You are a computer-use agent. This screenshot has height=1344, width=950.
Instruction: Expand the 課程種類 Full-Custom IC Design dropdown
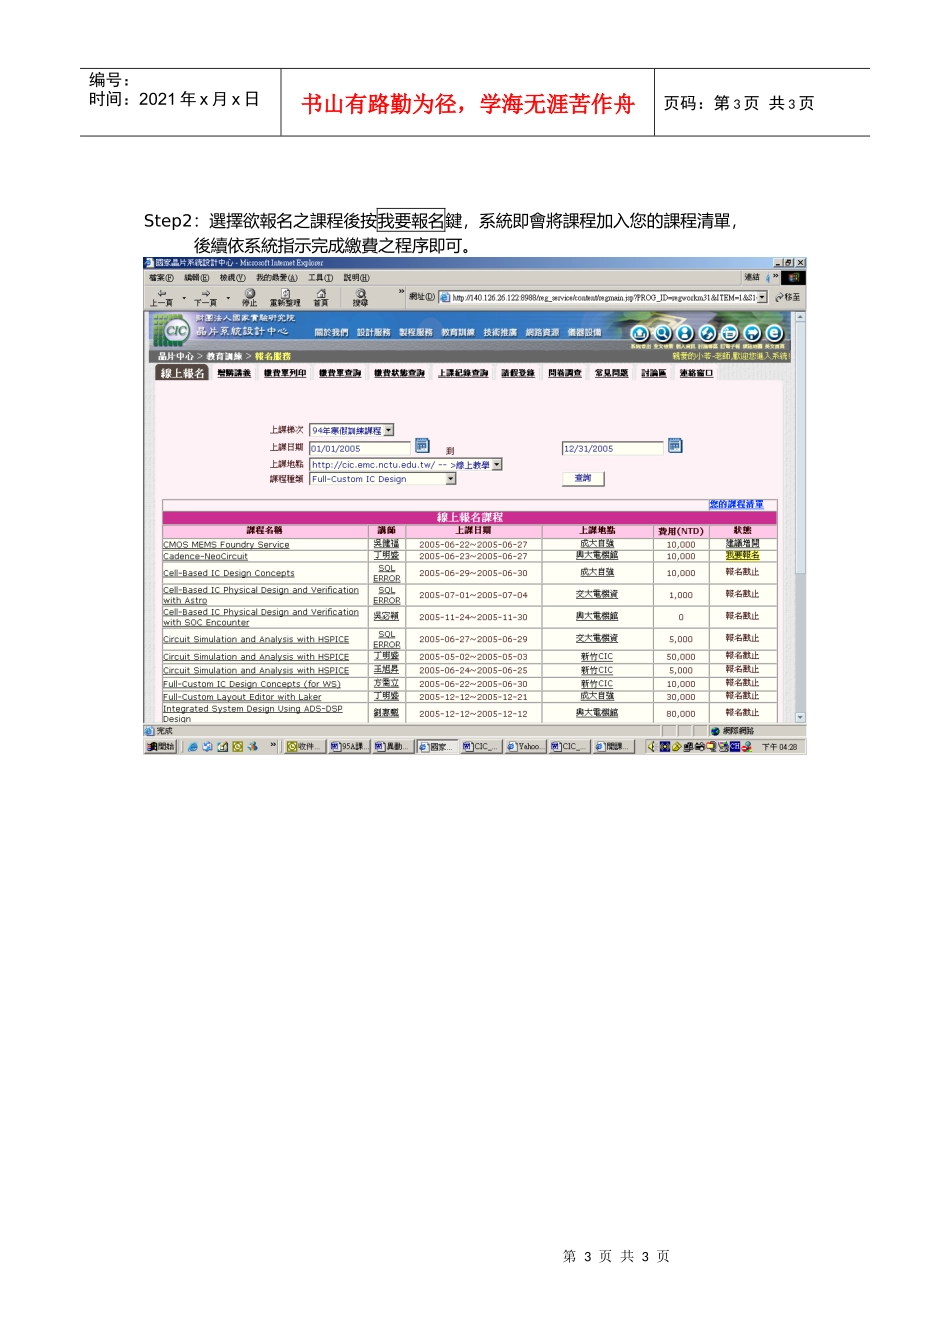point(451,479)
